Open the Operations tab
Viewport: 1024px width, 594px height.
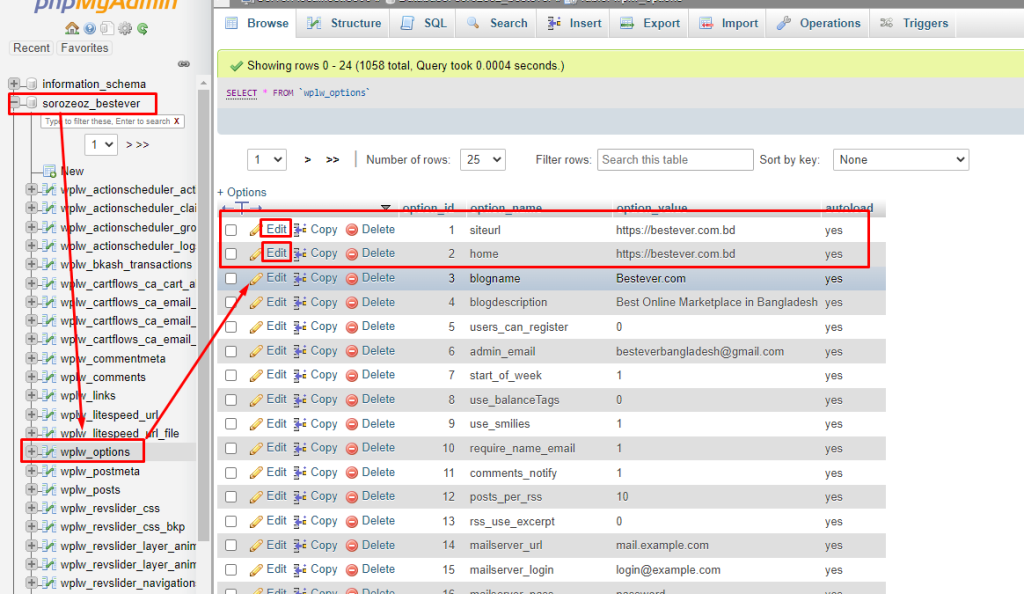(819, 23)
